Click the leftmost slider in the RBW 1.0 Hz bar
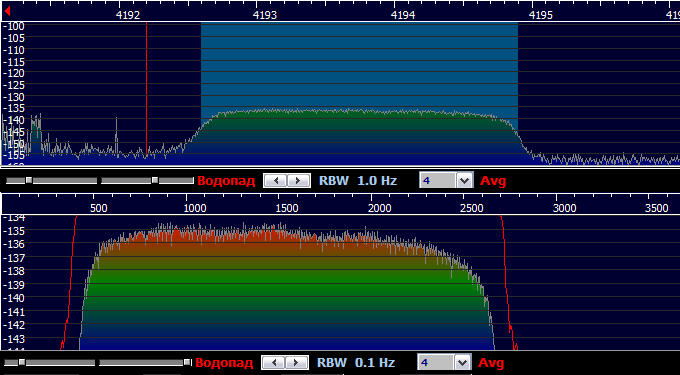The height and width of the screenshot is (375, 680). pos(52,180)
